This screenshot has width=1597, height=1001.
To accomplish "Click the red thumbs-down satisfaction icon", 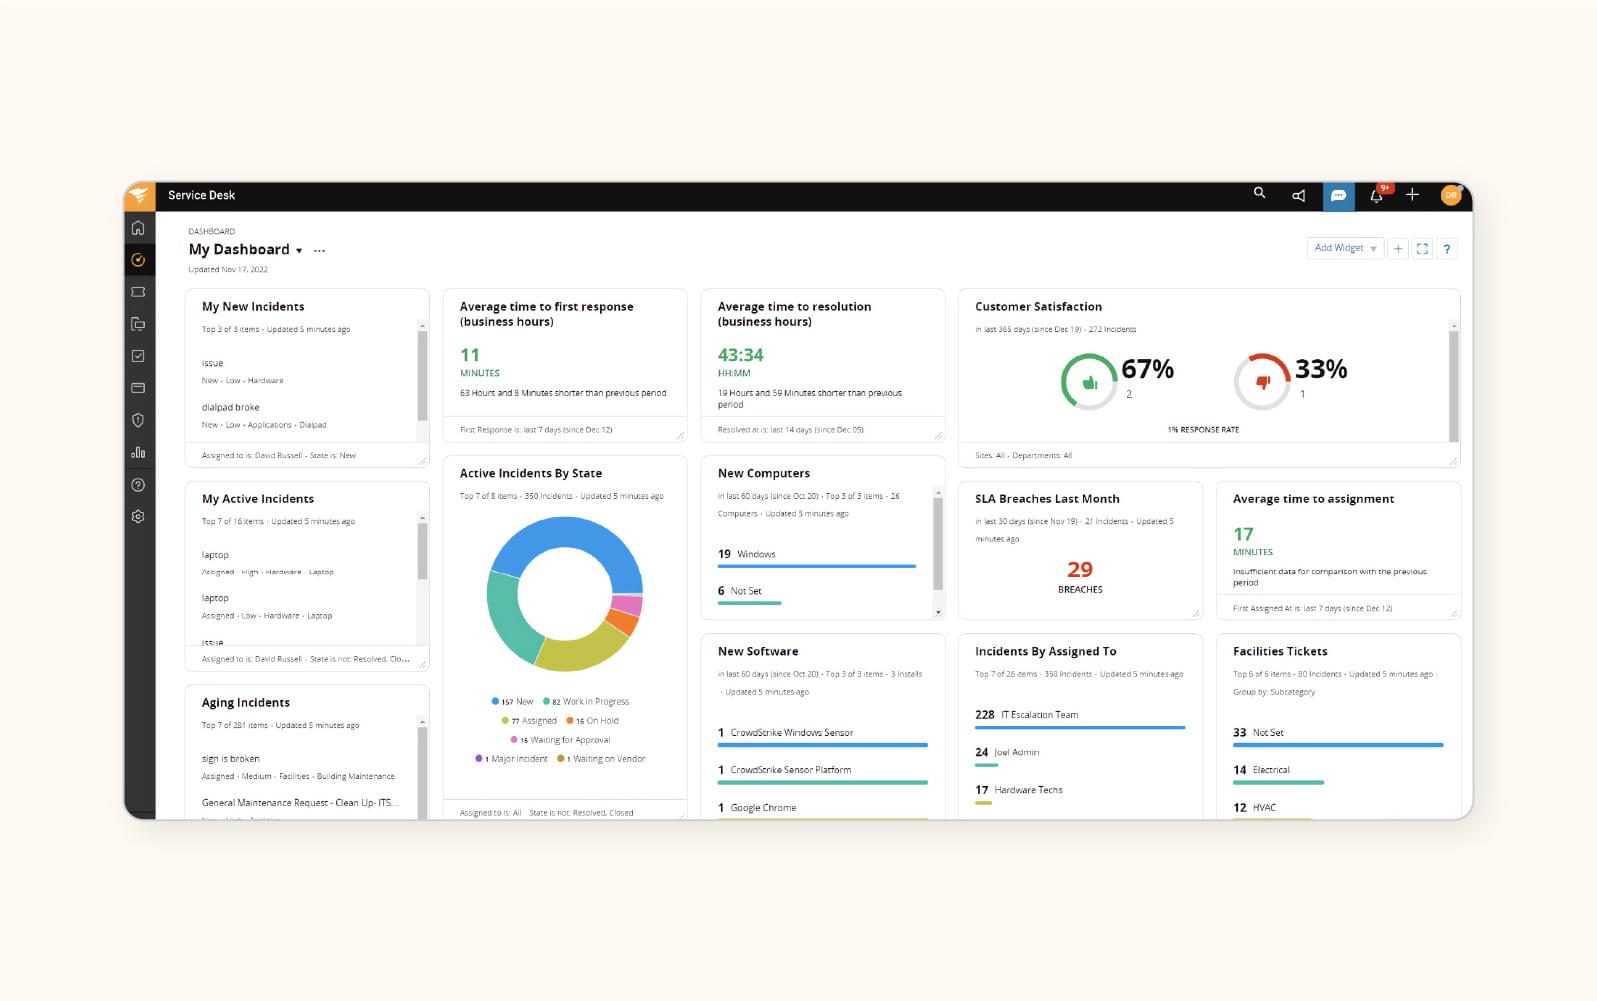I will 1262,382.
